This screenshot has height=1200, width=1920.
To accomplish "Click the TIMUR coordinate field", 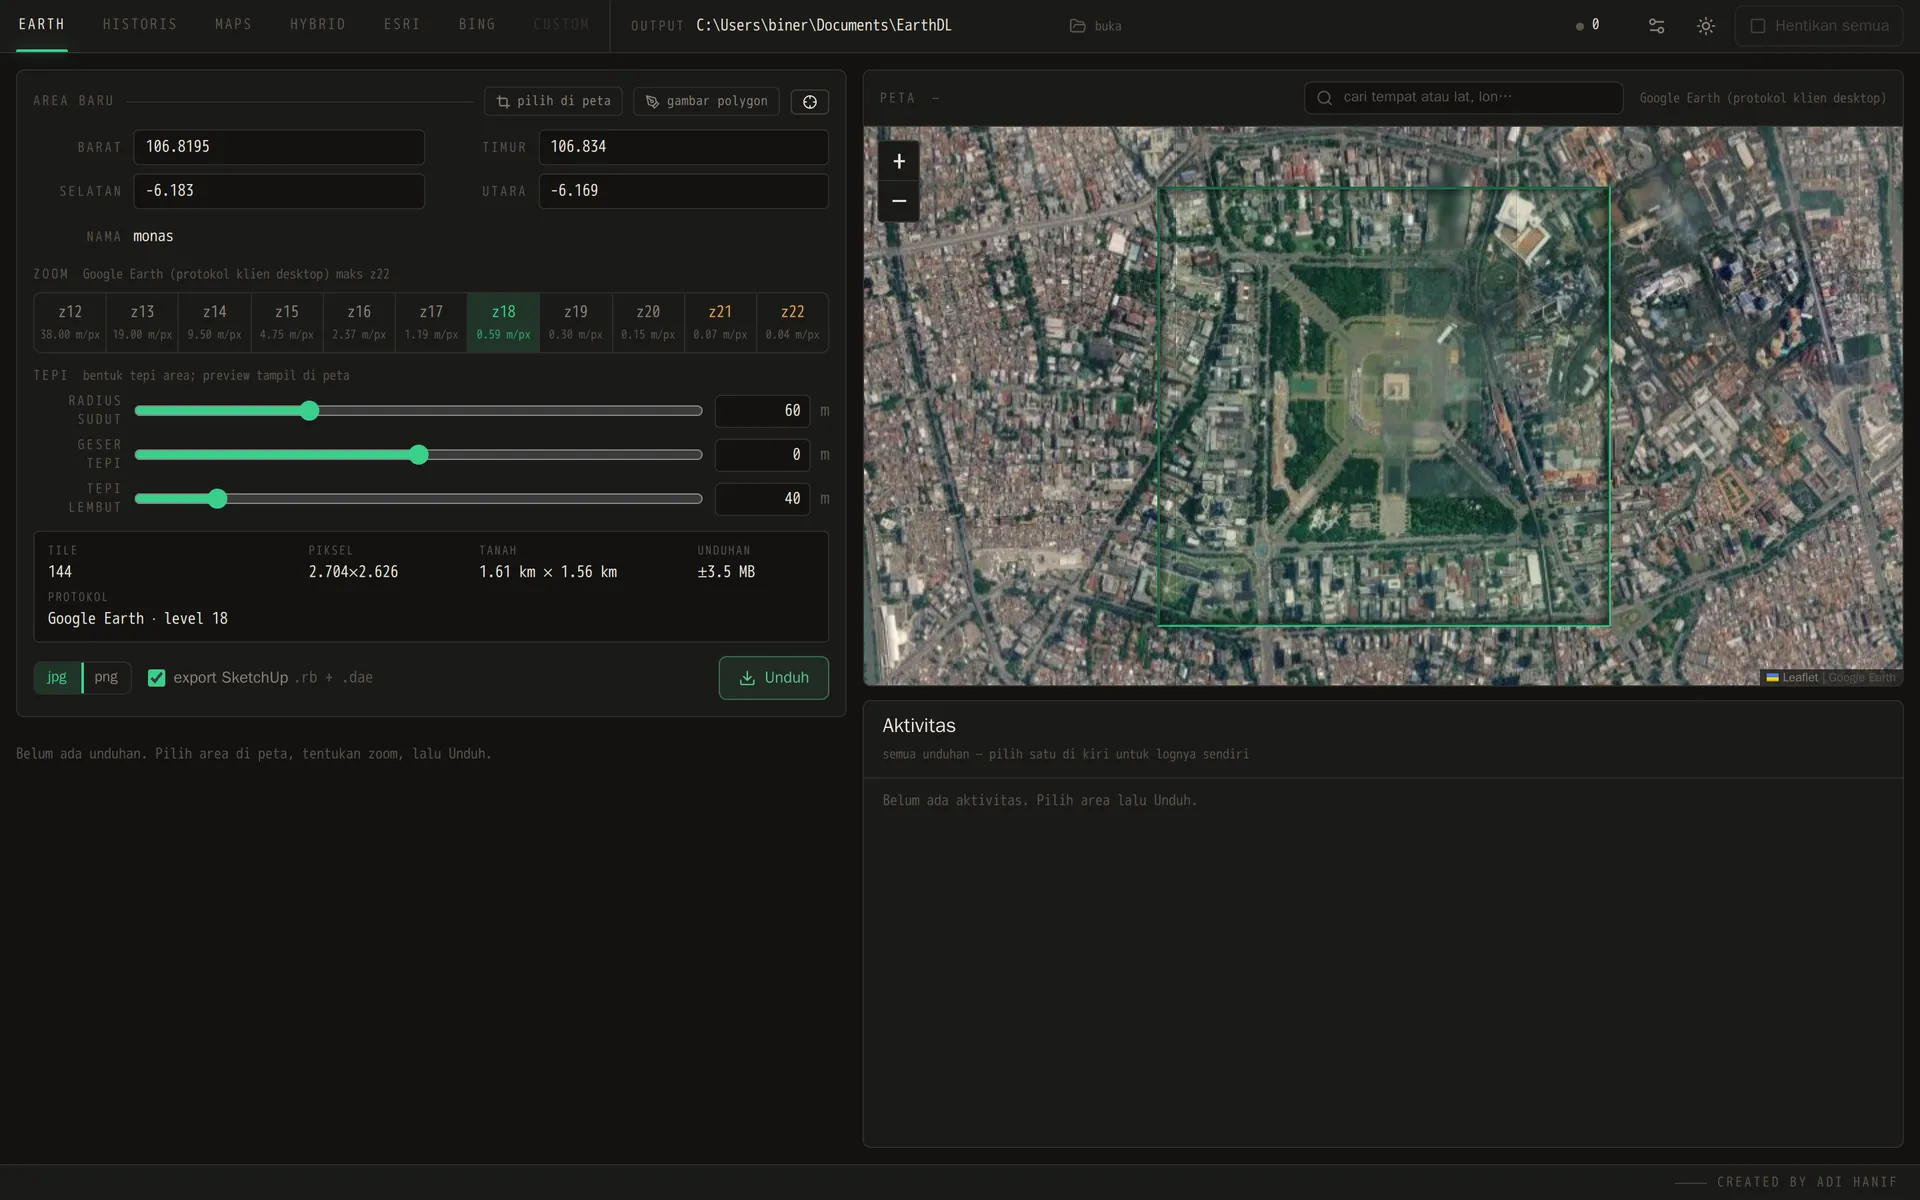I will coord(684,147).
